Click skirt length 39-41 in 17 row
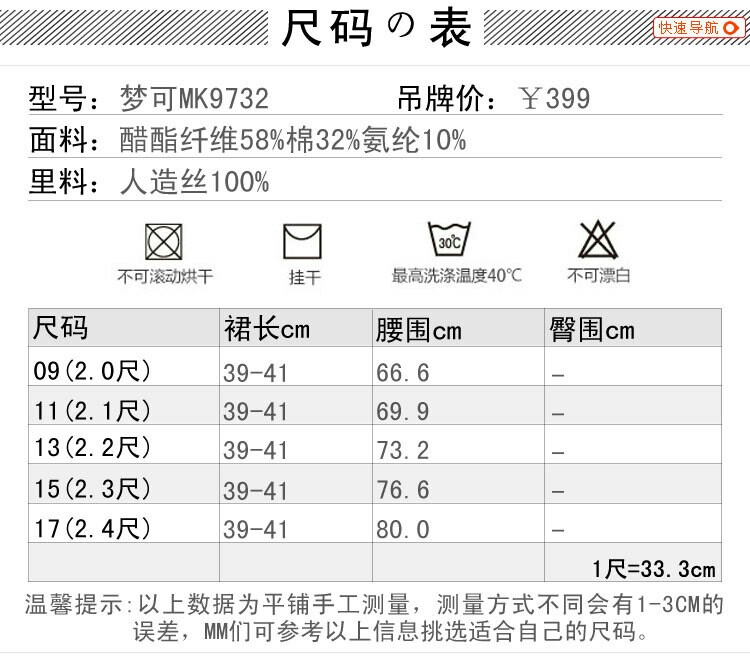The height and width of the screenshot is (663, 750). click(255, 530)
